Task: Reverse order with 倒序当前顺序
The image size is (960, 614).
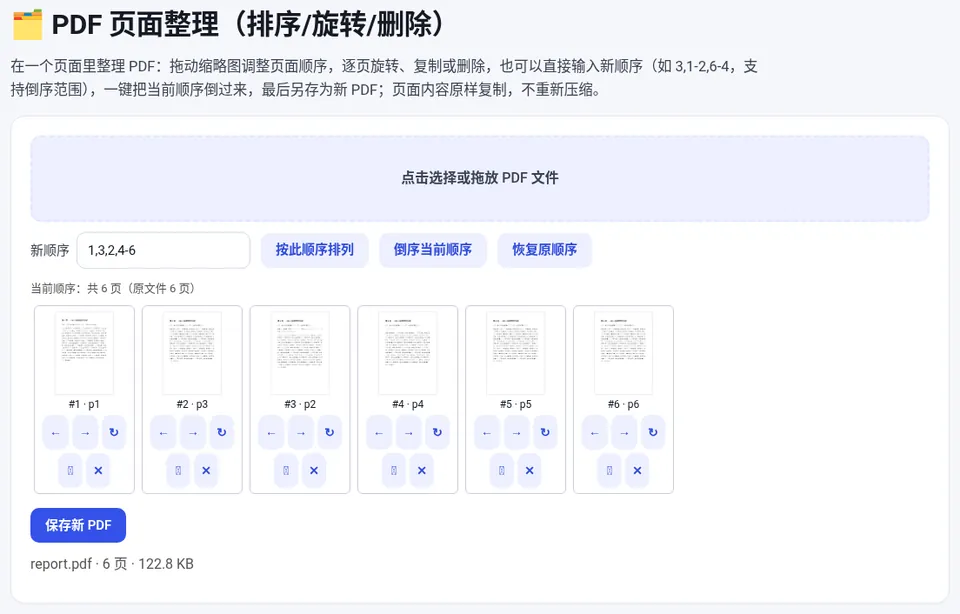Action: [x=433, y=250]
